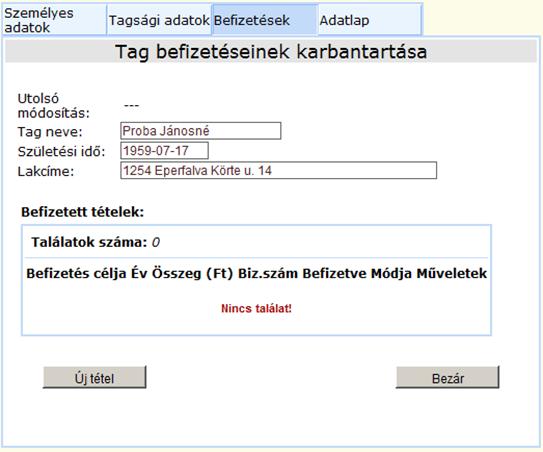Viewport: 543px width, 452px height.
Task: Click the Módja column header
Action: [x=392, y=274]
